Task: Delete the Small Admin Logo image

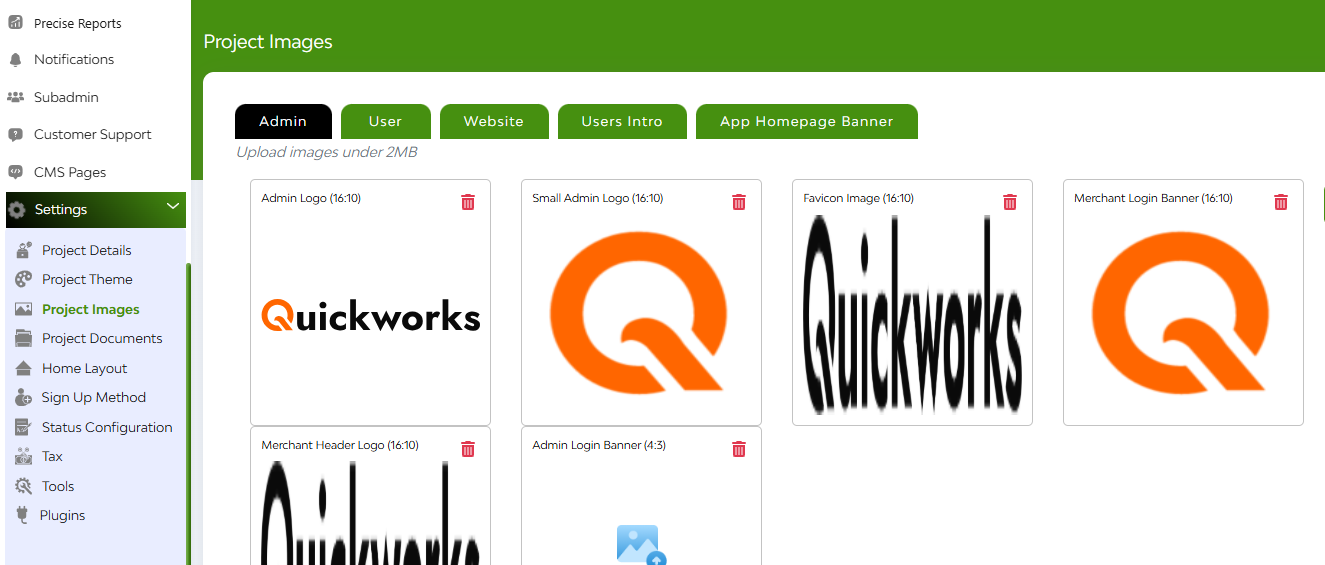Action: [739, 202]
